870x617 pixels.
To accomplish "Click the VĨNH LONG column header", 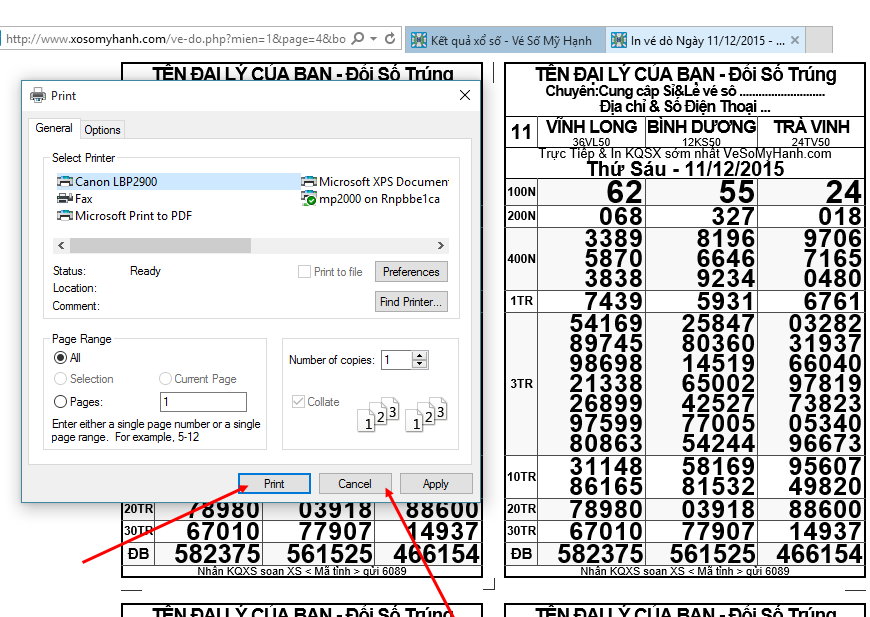I will 591,127.
